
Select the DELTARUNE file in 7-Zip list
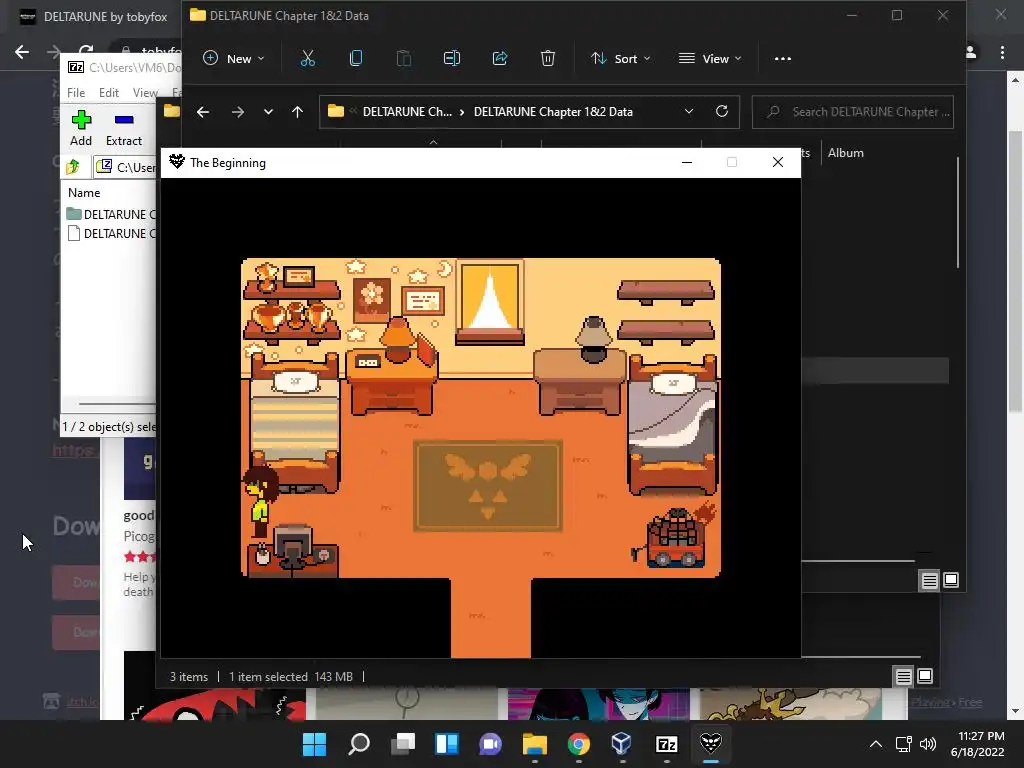[112, 234]
